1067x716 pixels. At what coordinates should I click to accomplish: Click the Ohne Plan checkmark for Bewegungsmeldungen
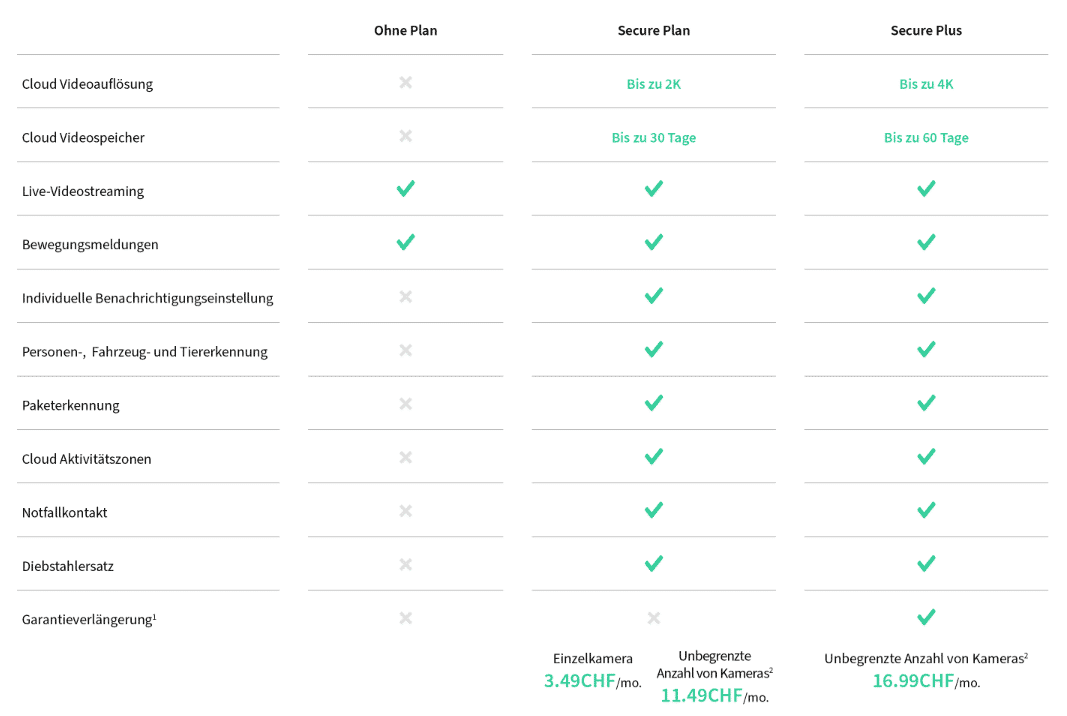pyautogui.click(x=406, y=242)
